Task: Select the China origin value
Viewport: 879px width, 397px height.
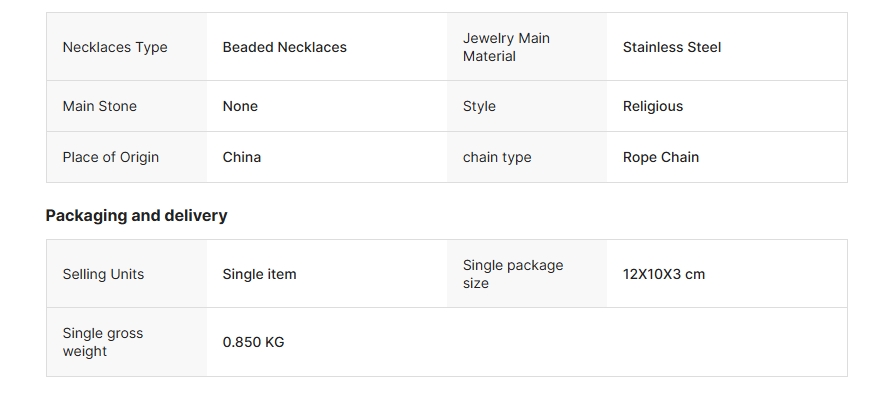Action: click(x=242, y=157)
